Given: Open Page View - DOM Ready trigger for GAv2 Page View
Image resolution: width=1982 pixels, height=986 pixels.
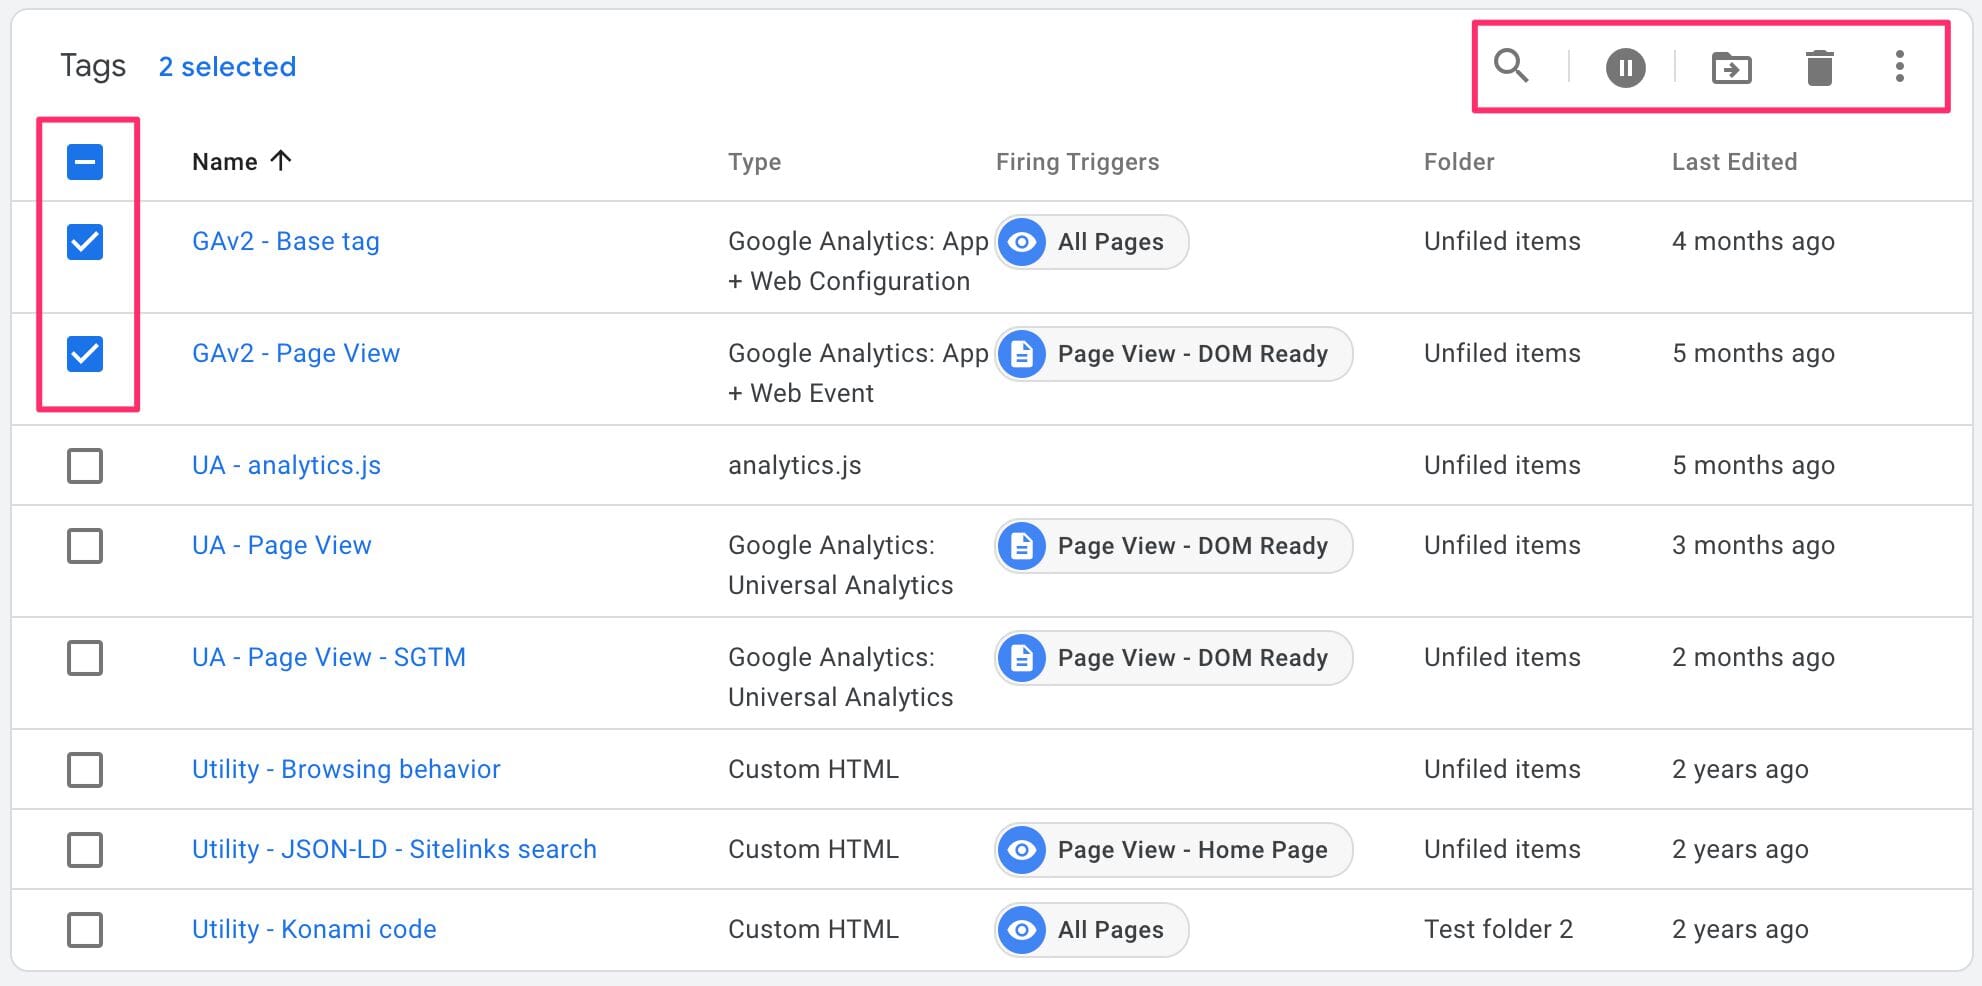Looking at the screenshot, I should coord(1173,354).
